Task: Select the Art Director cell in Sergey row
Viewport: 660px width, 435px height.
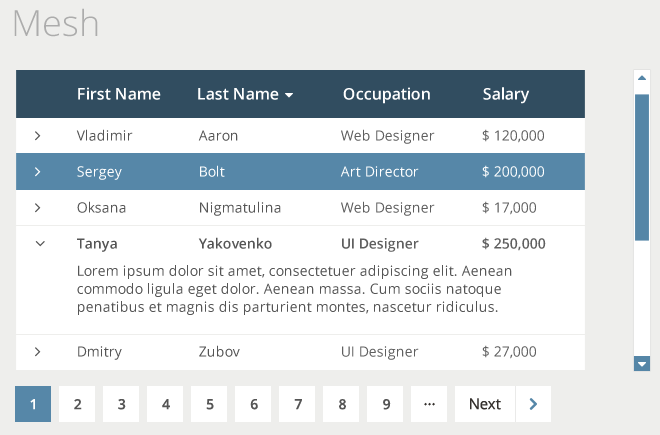Action: [x=379, y=171]
